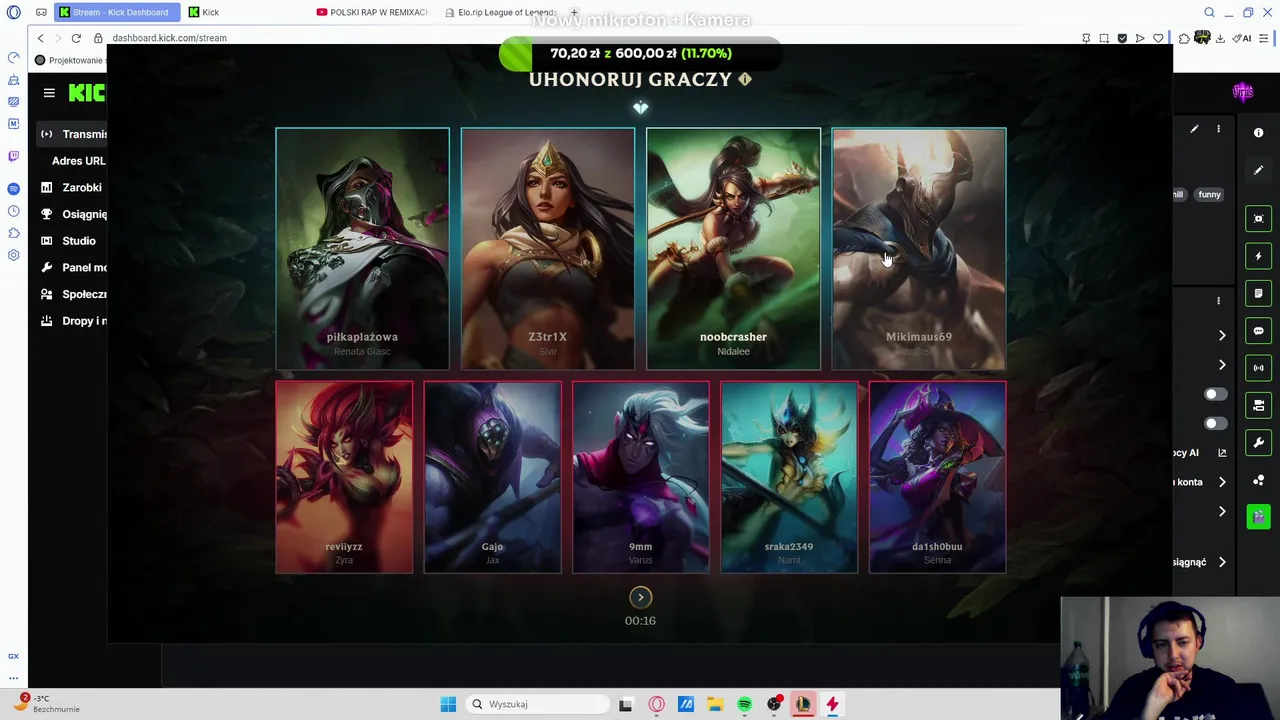Select da1sh0buu Senna enemy card
The width and height of the screenshot is (1280, 720).
[937, 477]
